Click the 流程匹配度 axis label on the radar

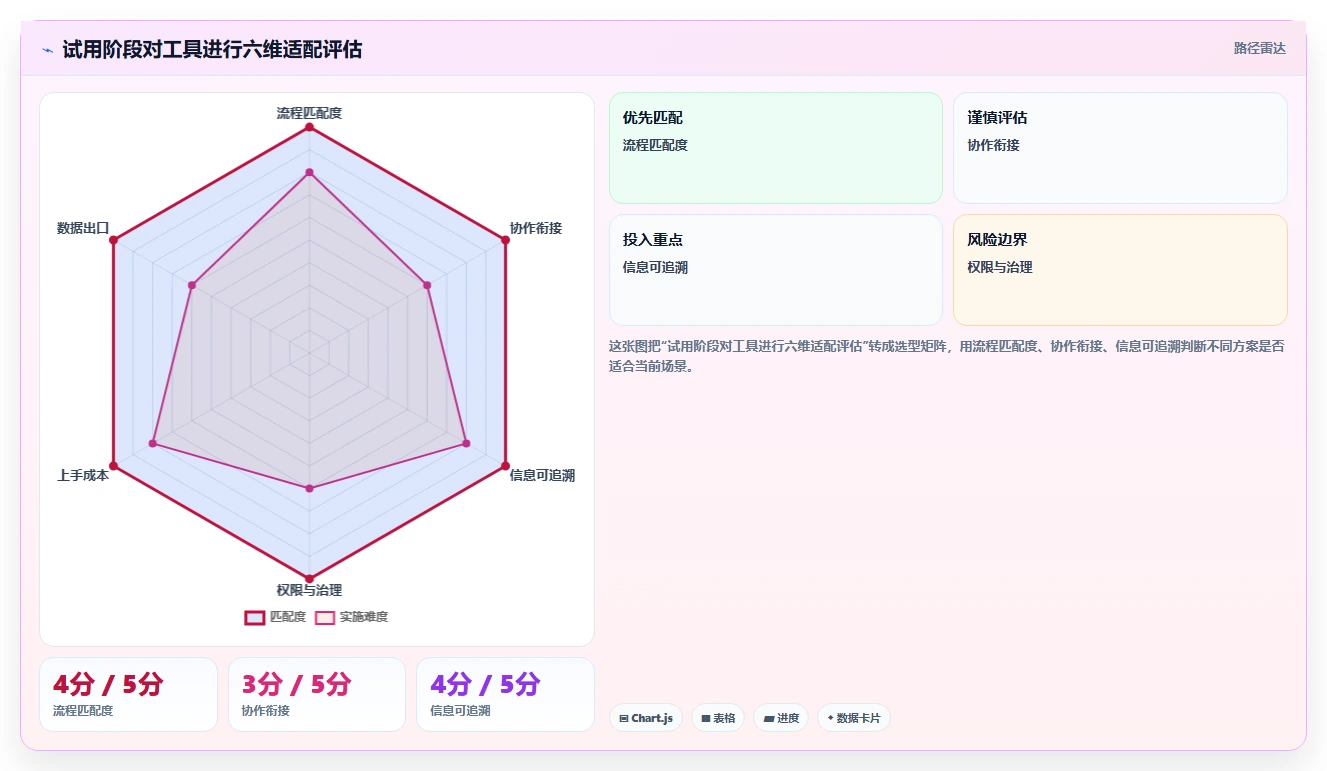(309, 113)
